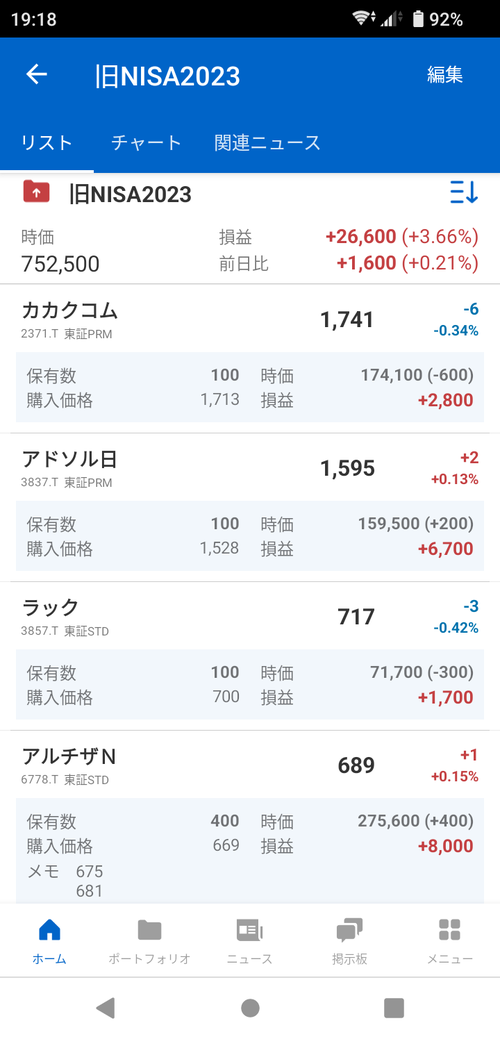Tap the Android home circle button
The width and height of the screenshot is (500, 1039).
coord(250,1008)
